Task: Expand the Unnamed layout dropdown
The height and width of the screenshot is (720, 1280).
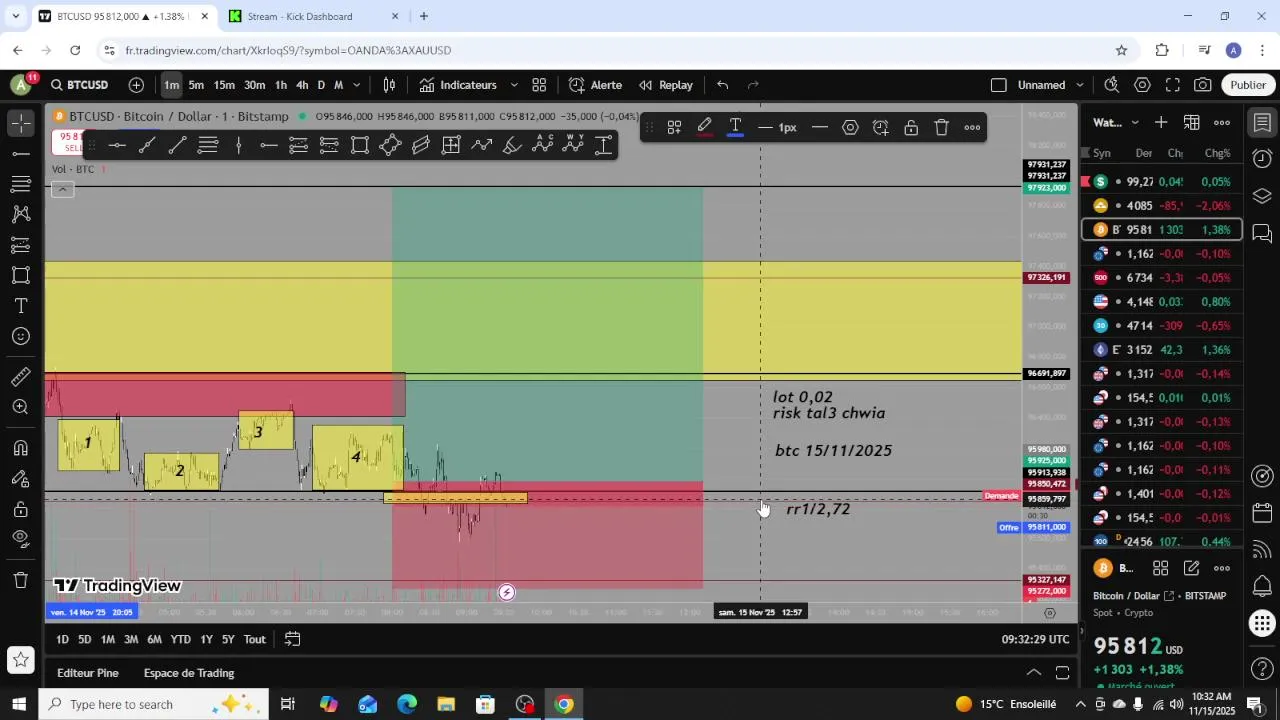Action: 1078,85
